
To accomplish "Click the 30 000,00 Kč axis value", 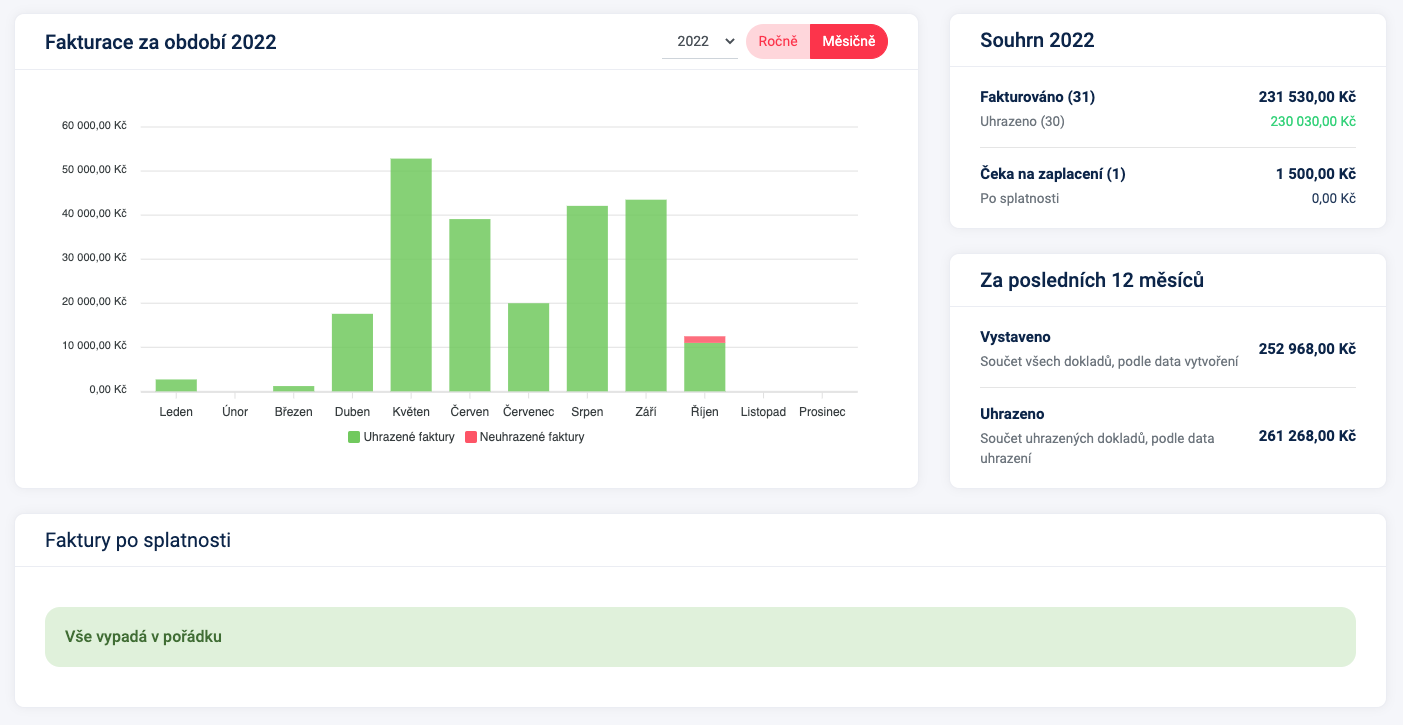I will pyautogui.click(x=94, y=258).
